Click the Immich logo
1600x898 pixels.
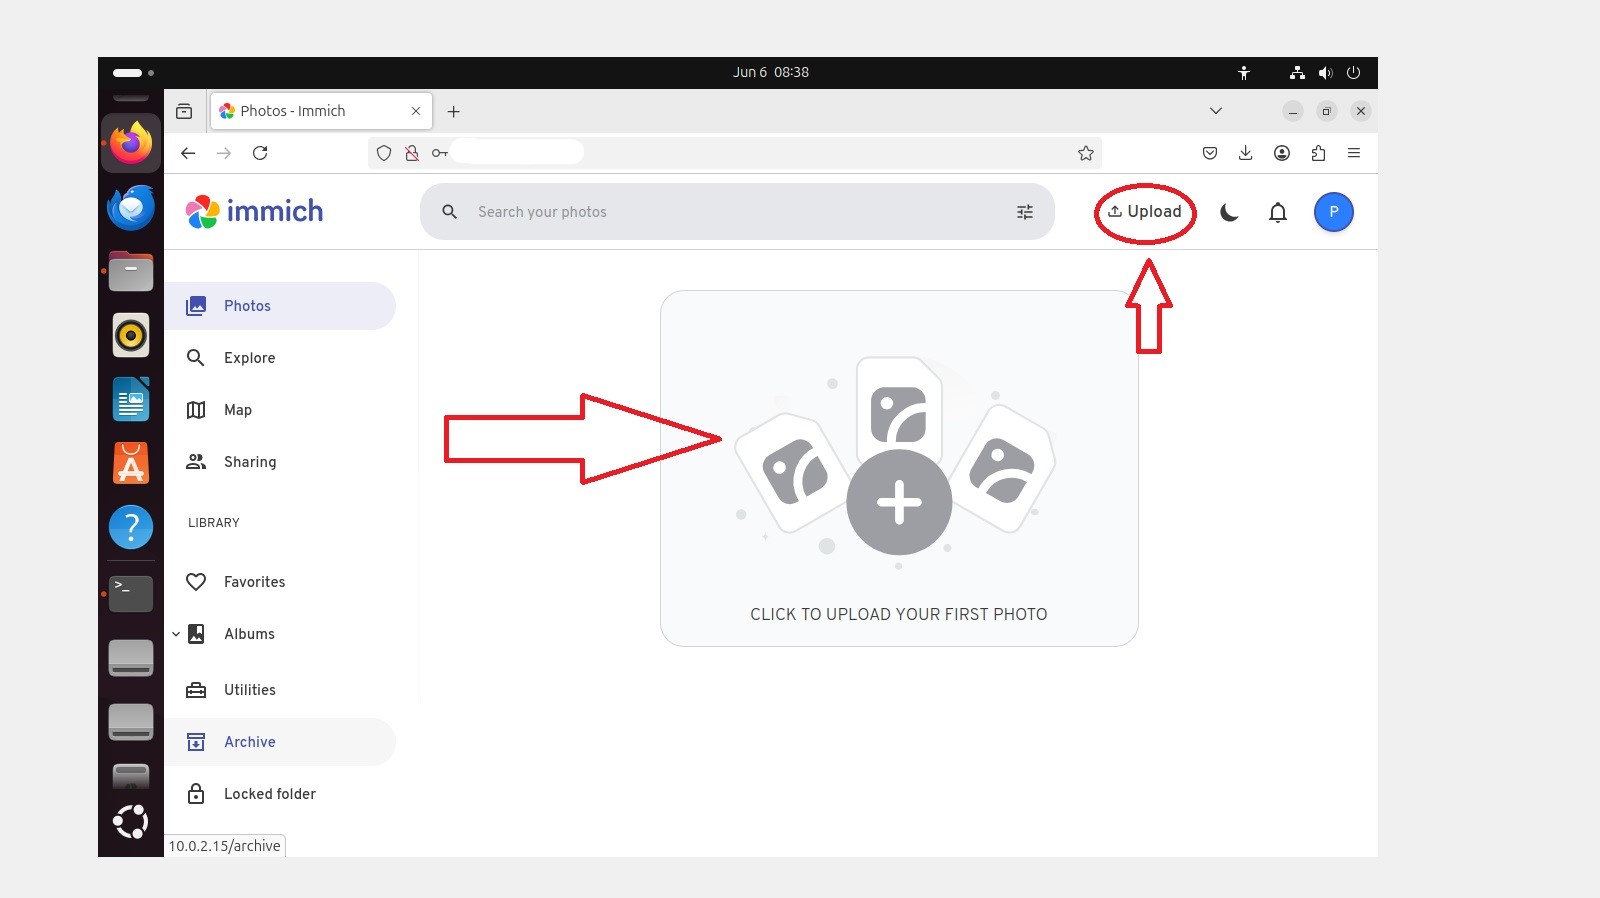point(255,211)
